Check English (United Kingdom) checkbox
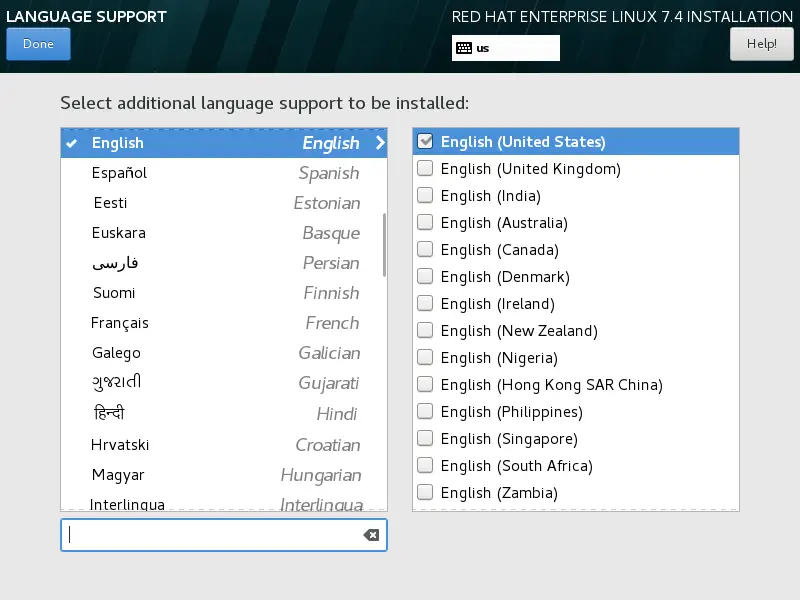Viewport: 800px width, 600px height. coord(425,168)
